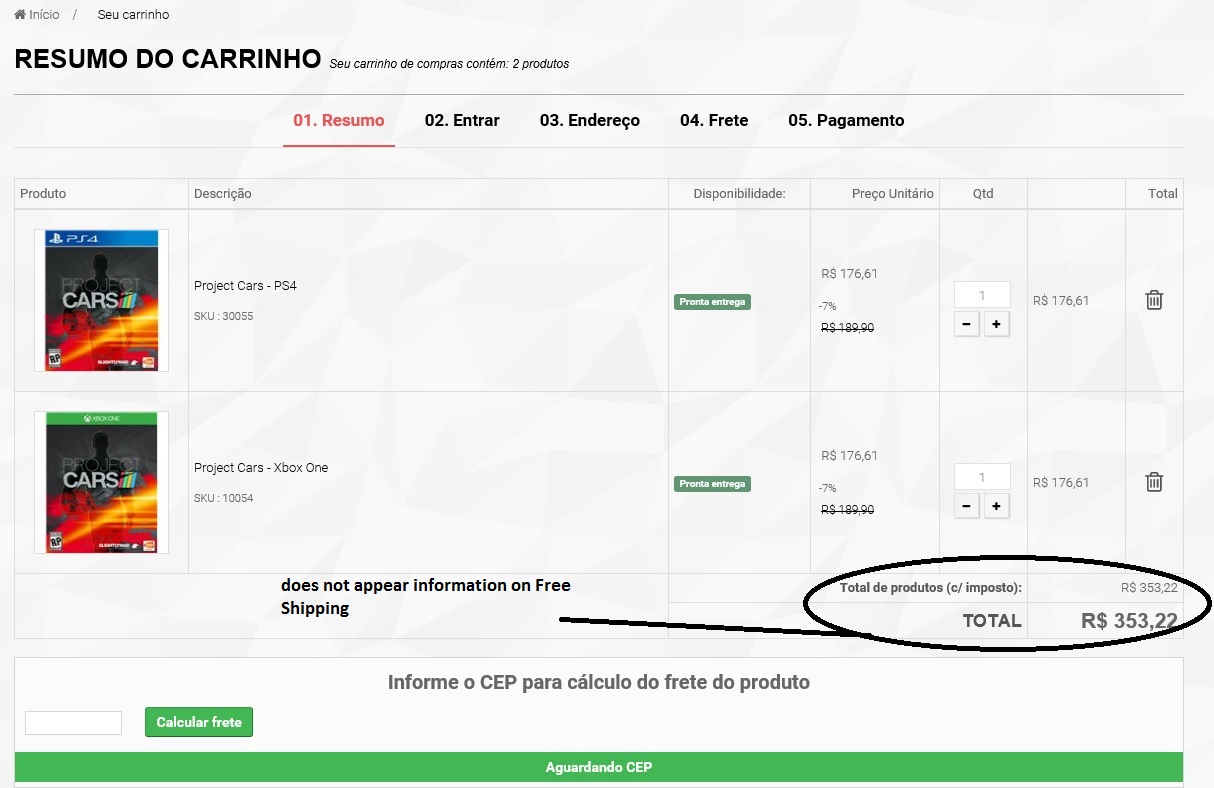Click the SKU : 30055 text
Image resolution: width=1214 pixels, height=788 pixels.
pos(224,316)
